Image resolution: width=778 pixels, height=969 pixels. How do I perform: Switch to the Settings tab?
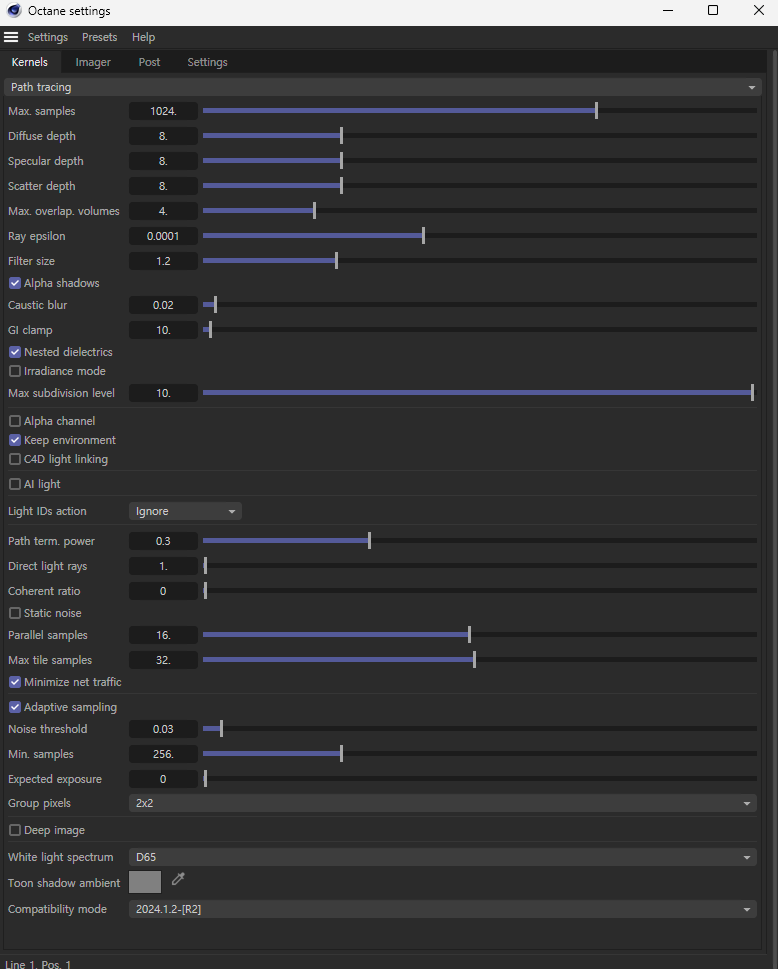pos(207,62)
